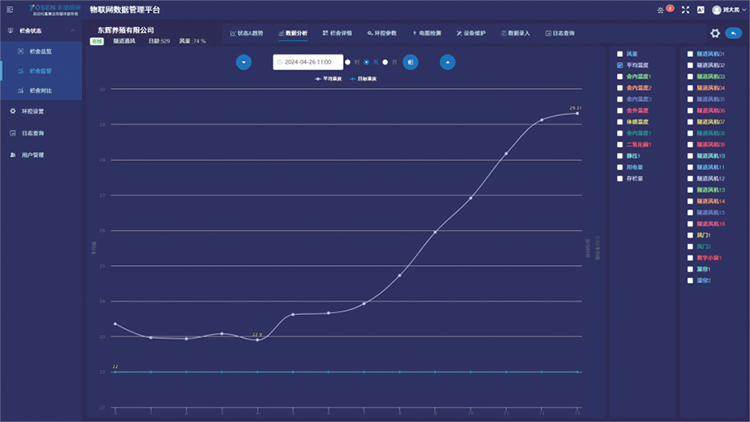The height and width of the screenshot is (422, 750).
Task: Select the 月 radio button
Action: click(x=386, y=62)
